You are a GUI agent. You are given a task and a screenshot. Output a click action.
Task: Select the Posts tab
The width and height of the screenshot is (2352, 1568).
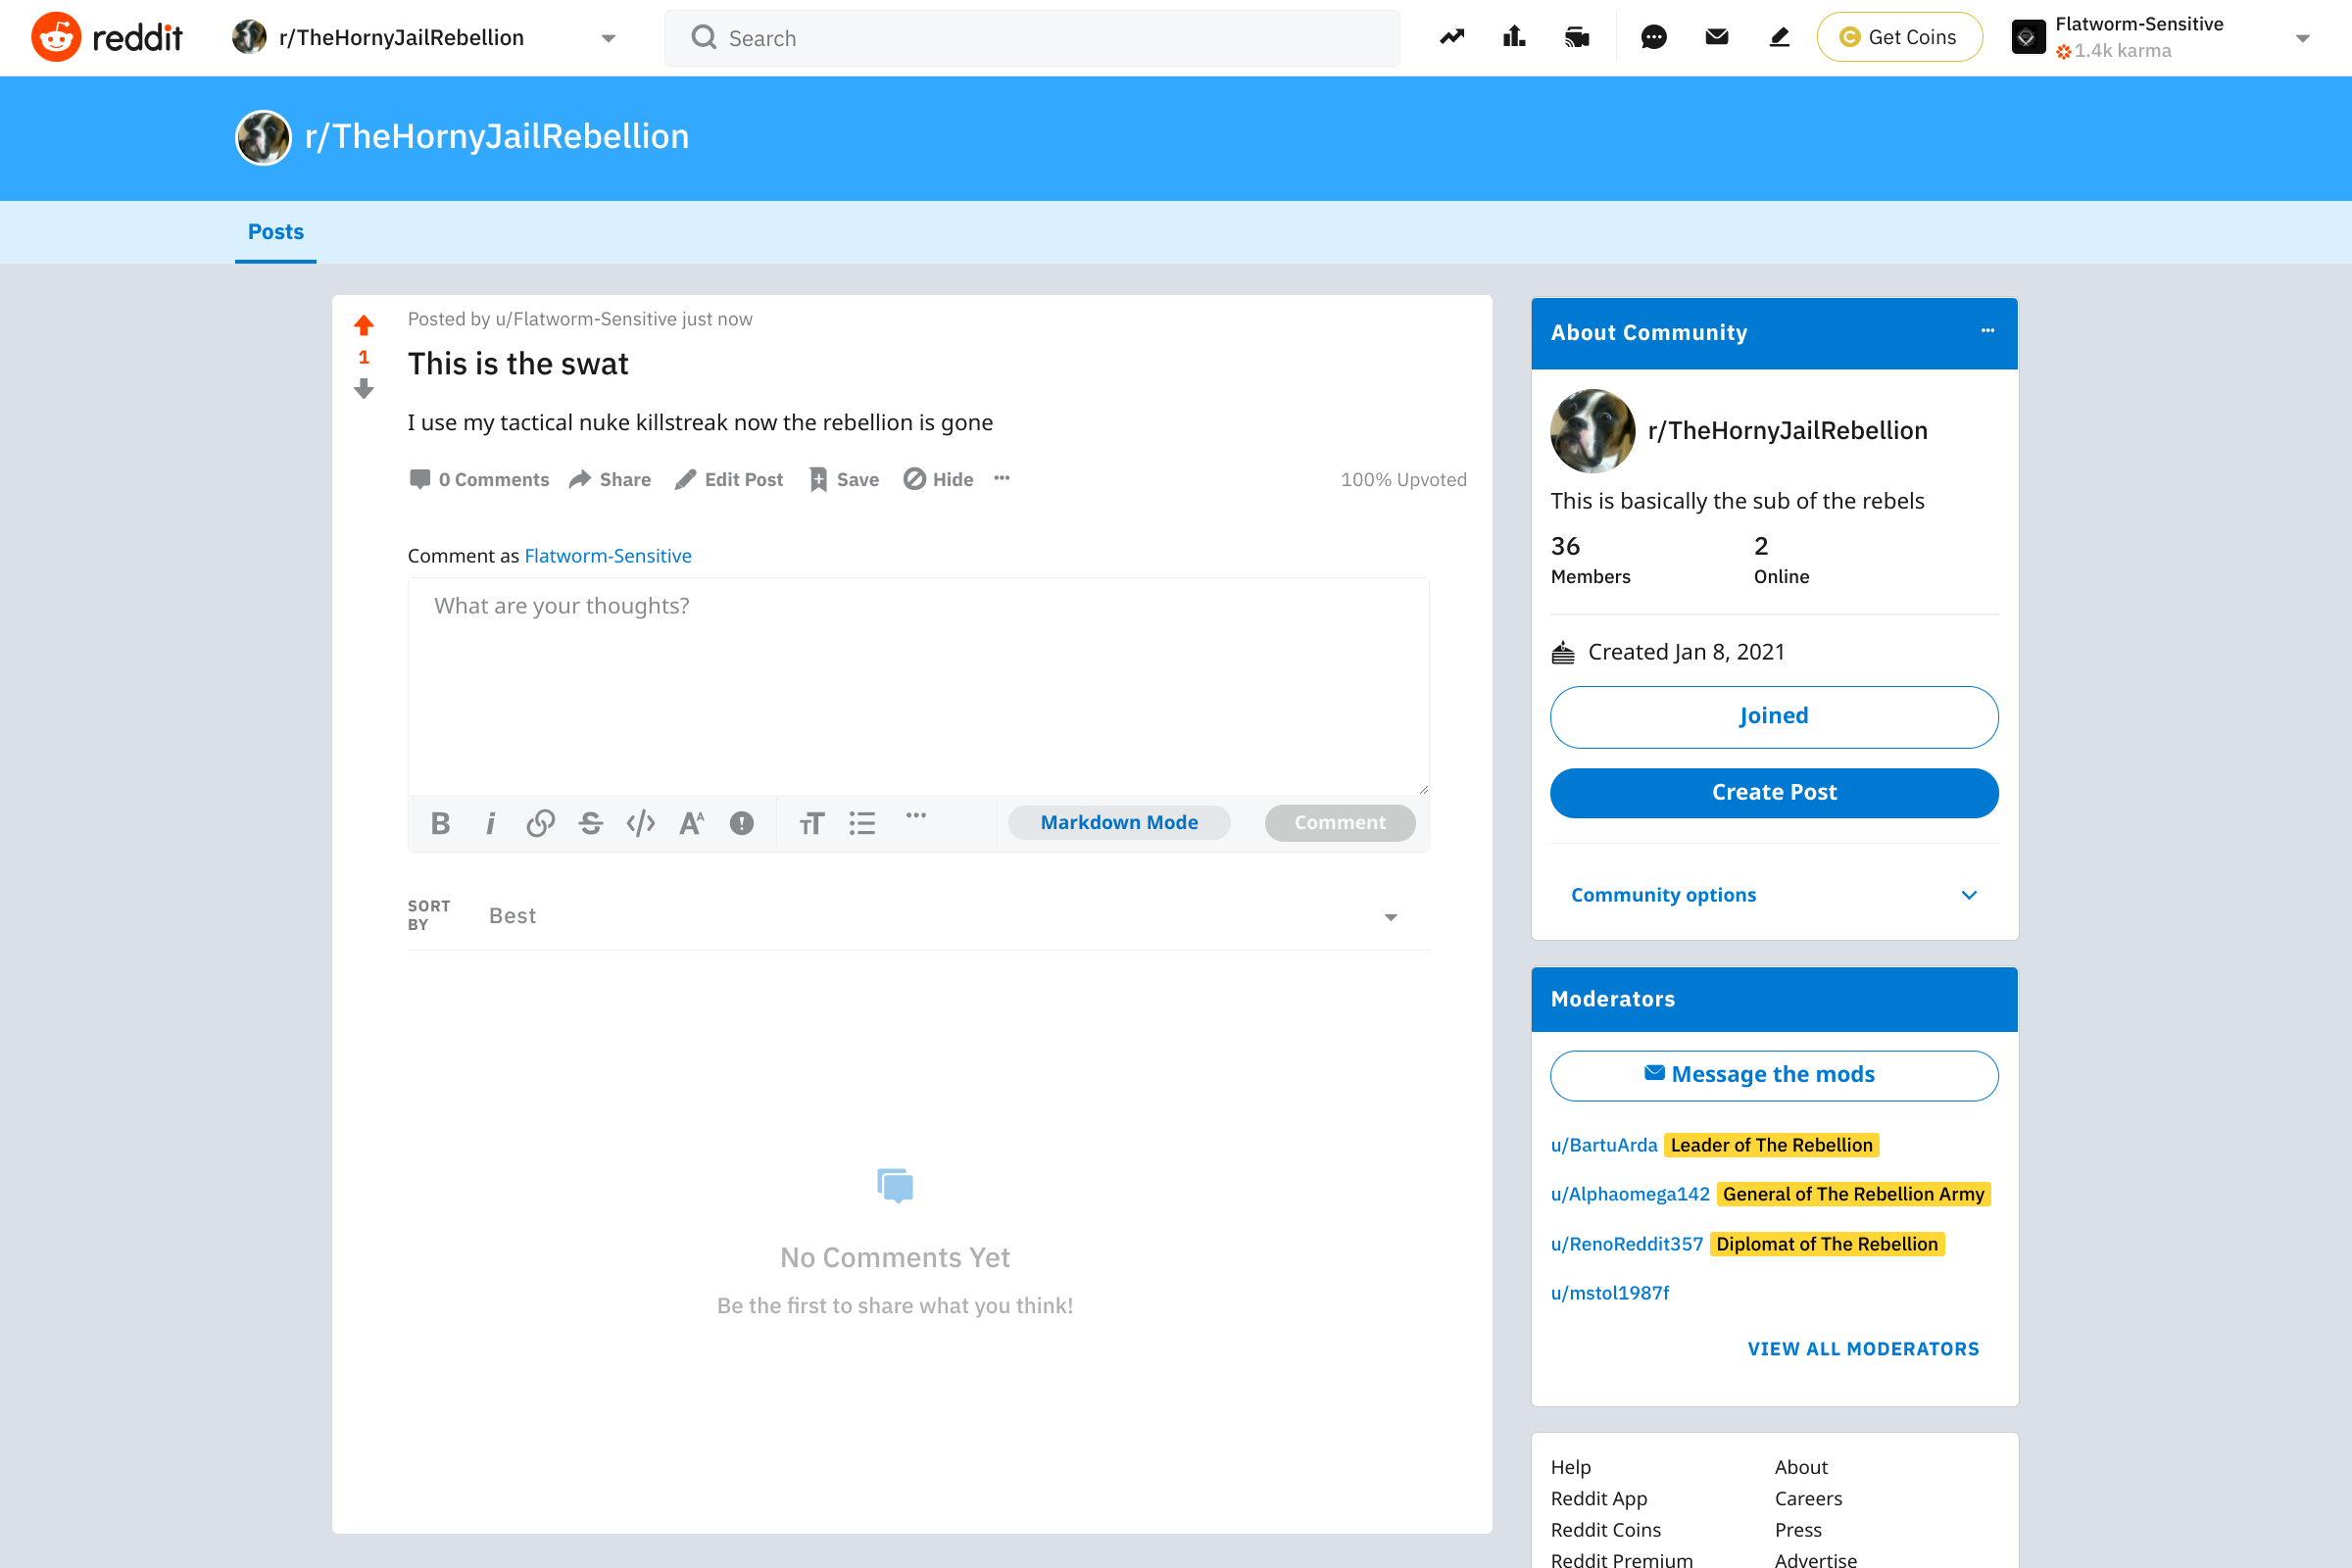(x=275, y=232)
